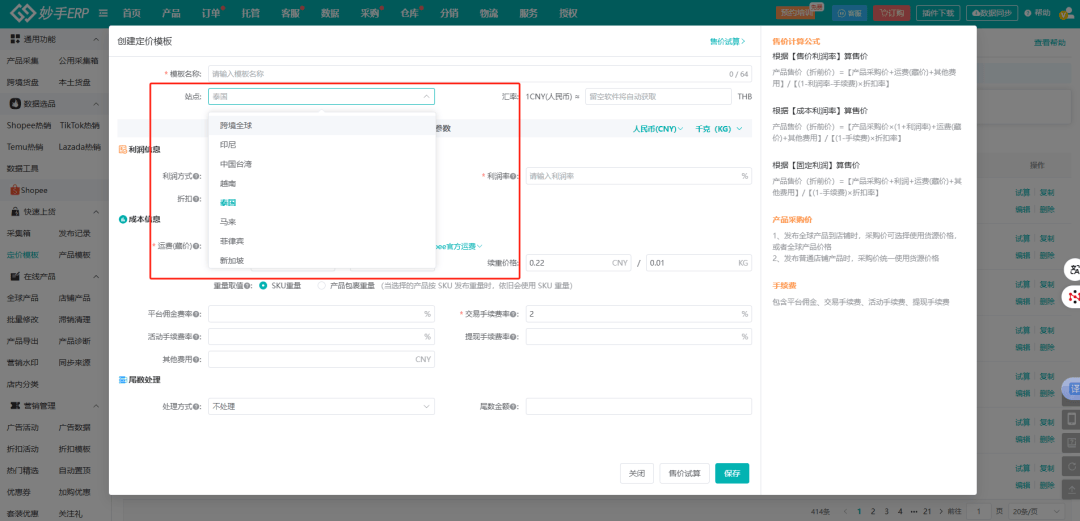Choose 新加坡 from the site dropdown list

[232, 260]
